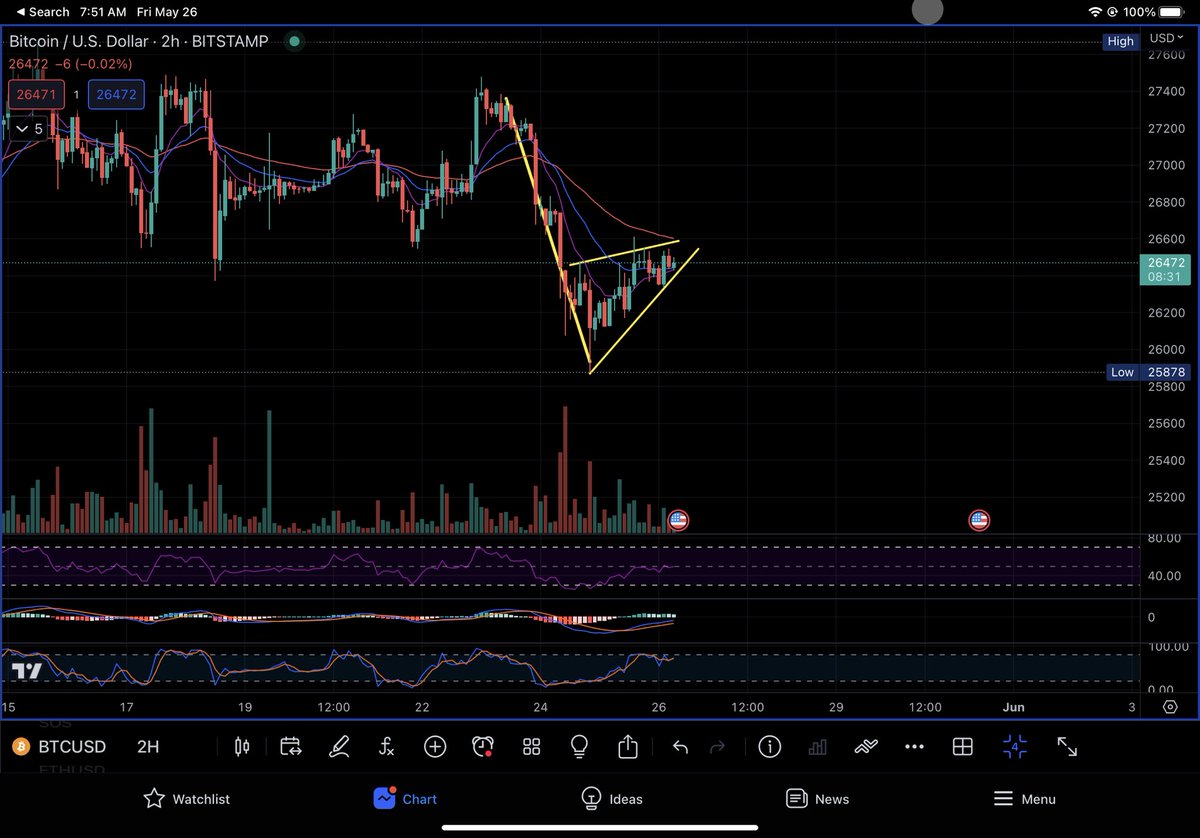Open chart settings gear on time axis
The image size is (1200, 838).
click(x=1170, y=707)
